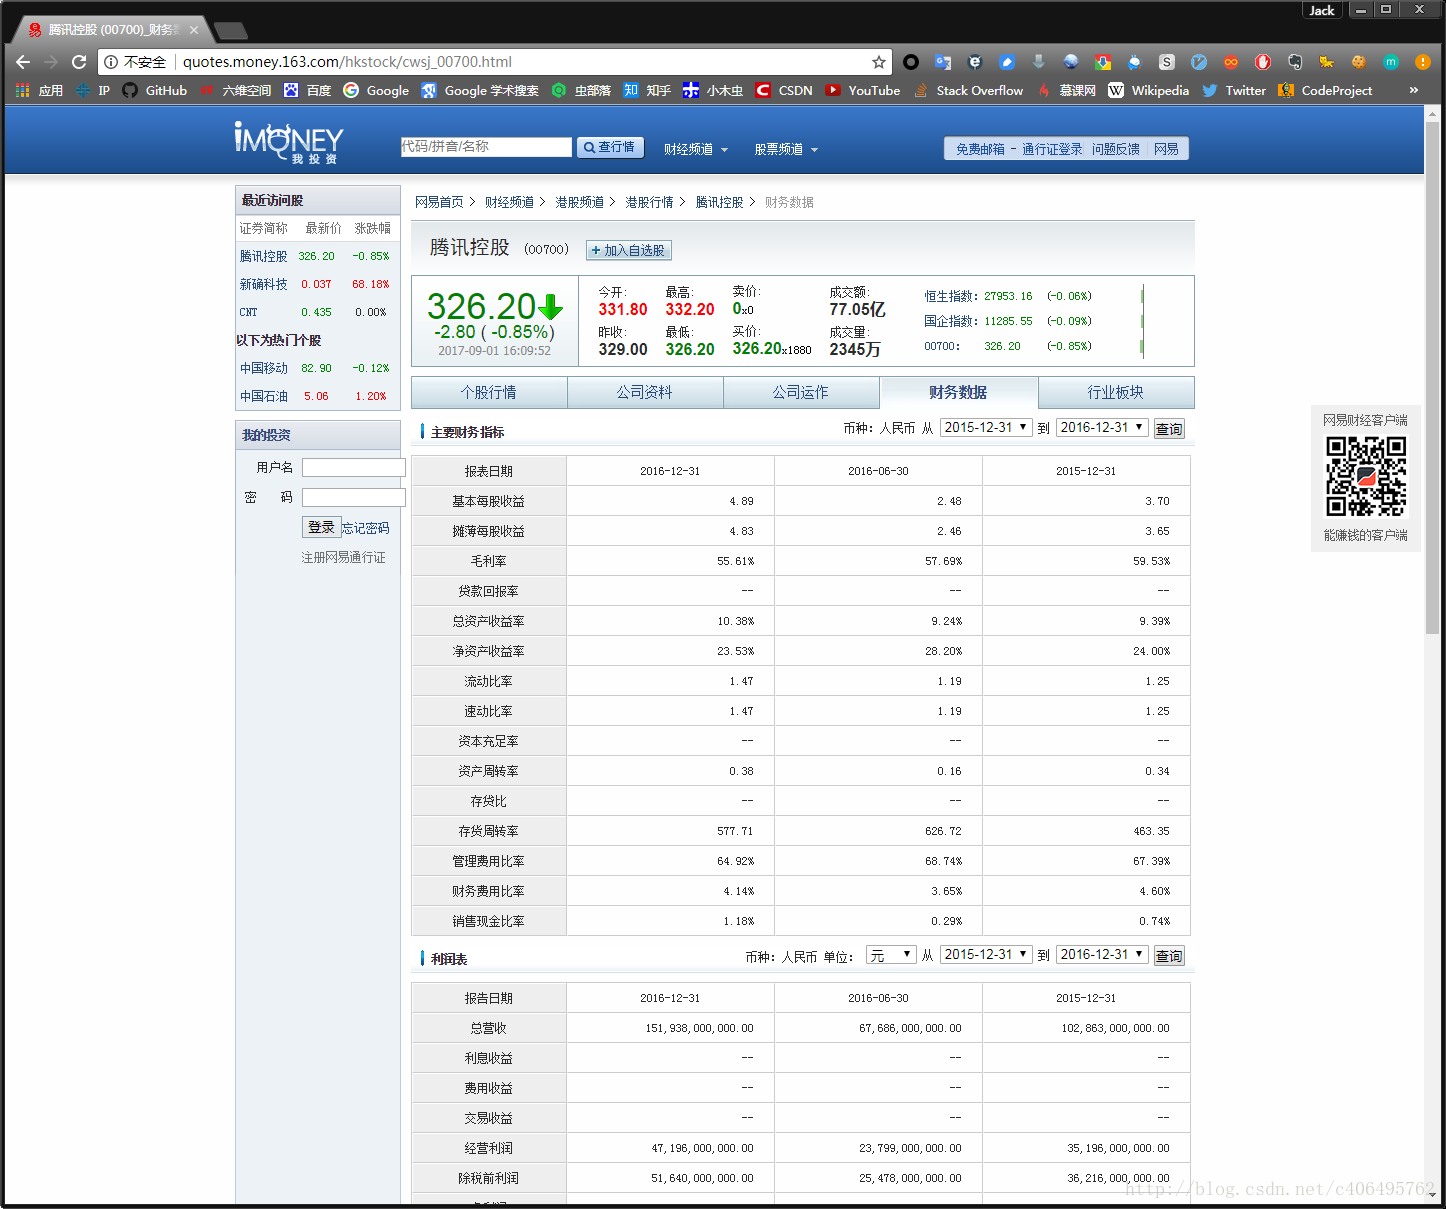
Task: Expand the 财经频道 dropdown menu
Action: point(696,149)
